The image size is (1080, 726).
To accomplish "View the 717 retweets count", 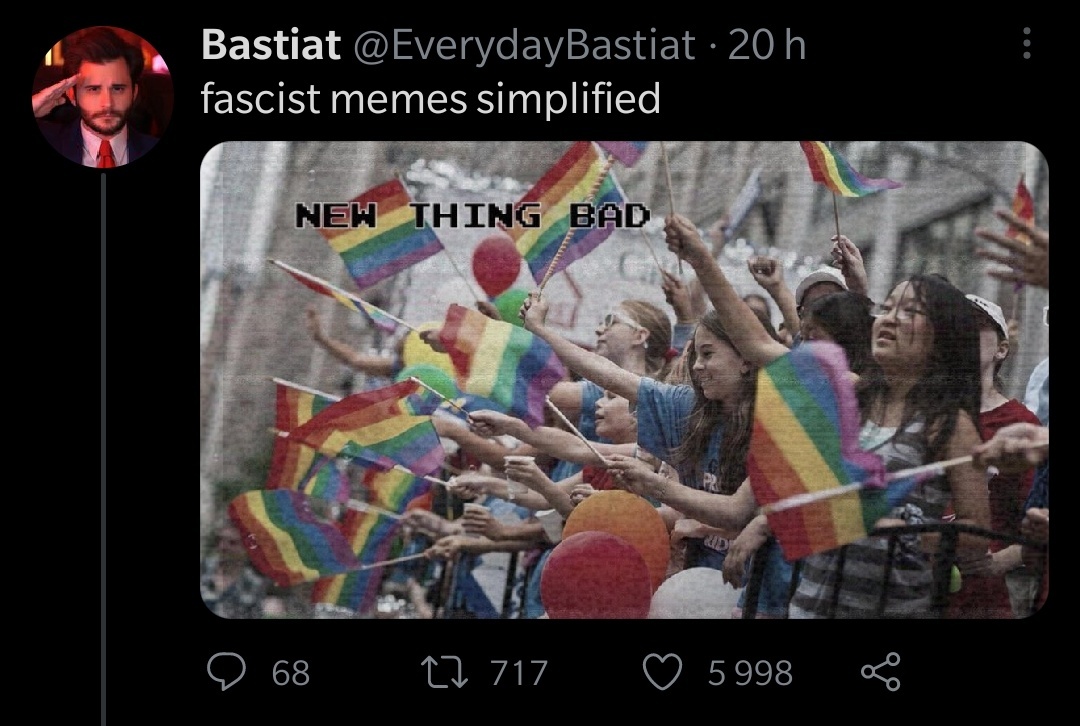I will point(519,673).
